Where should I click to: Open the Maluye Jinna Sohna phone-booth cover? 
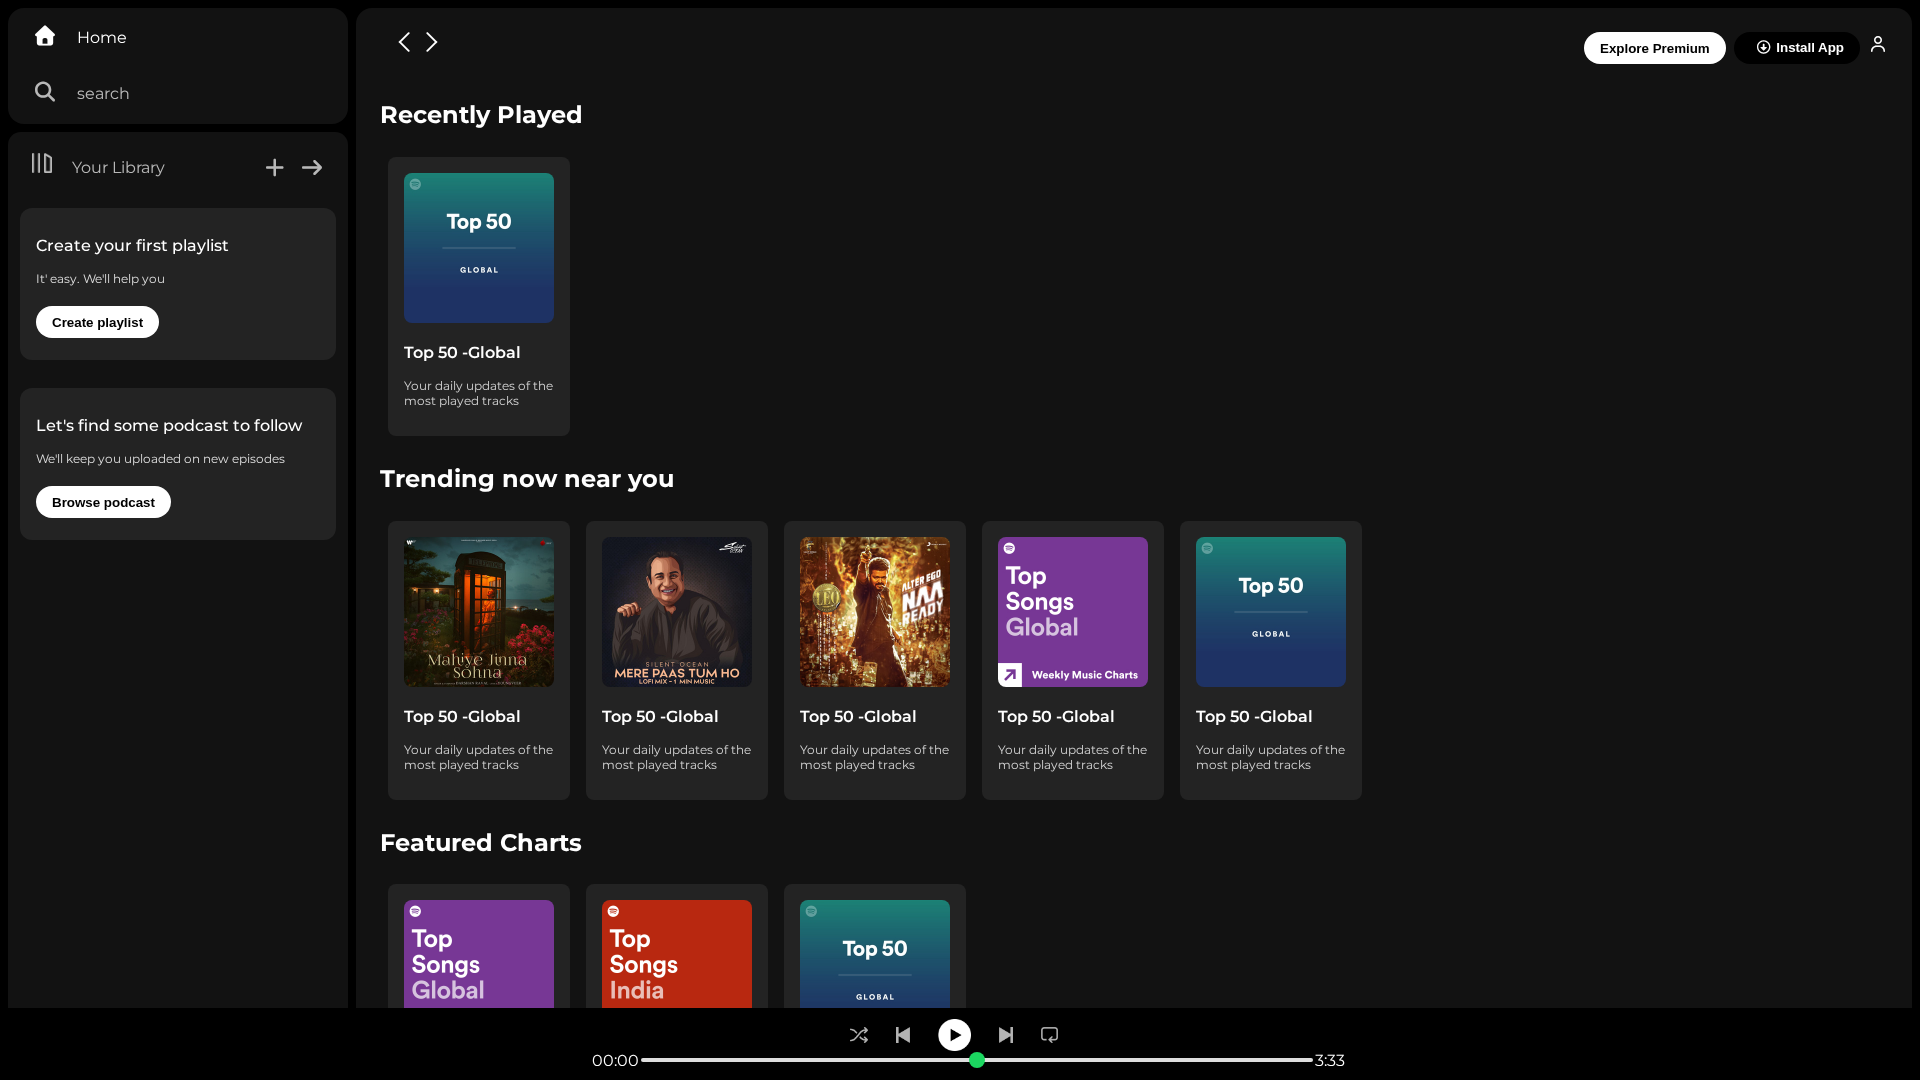click(x=479, y=612)
